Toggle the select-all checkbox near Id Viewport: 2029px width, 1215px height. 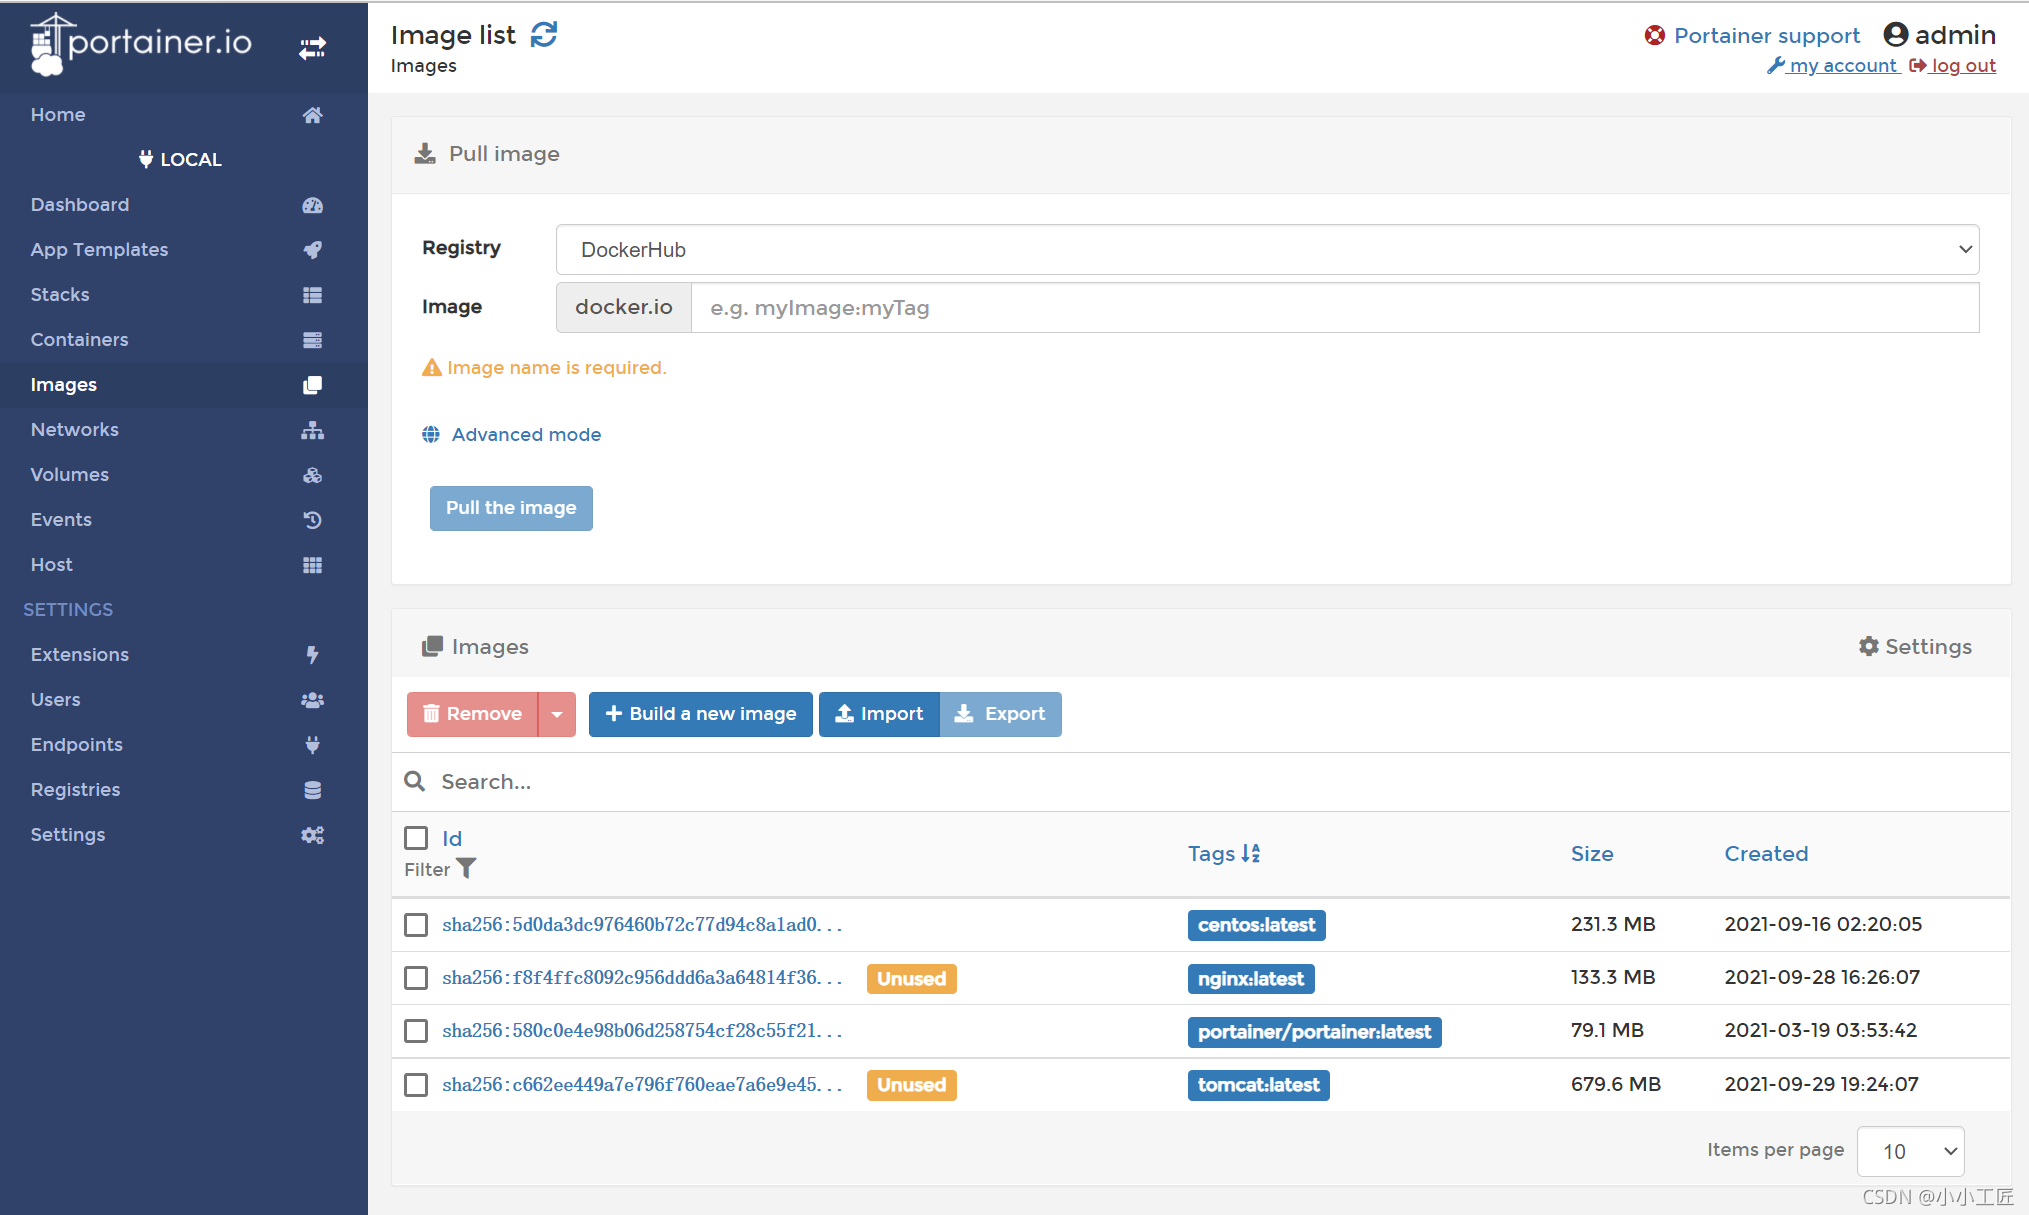coord(416,837)
